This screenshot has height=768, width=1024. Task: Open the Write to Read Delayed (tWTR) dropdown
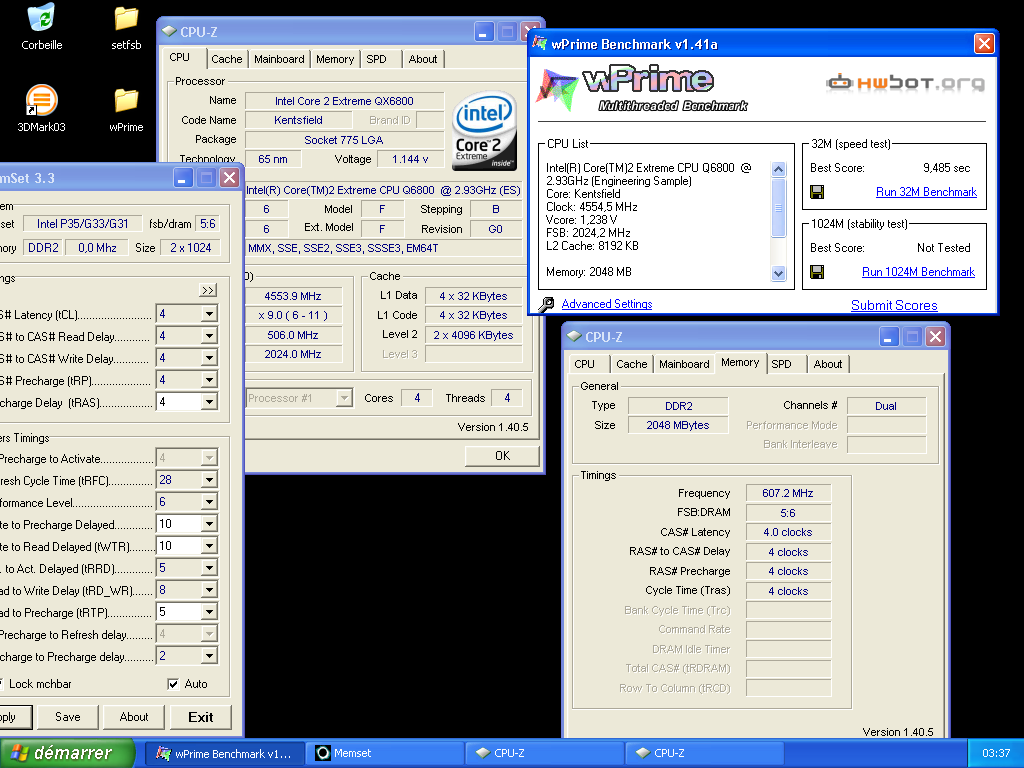(209, 546)
